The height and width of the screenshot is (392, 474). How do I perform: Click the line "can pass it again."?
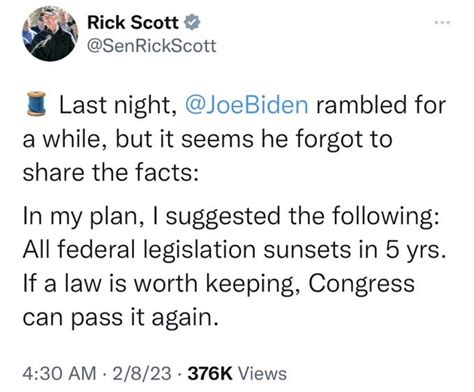pyautogui.click(x=120, y=318)
